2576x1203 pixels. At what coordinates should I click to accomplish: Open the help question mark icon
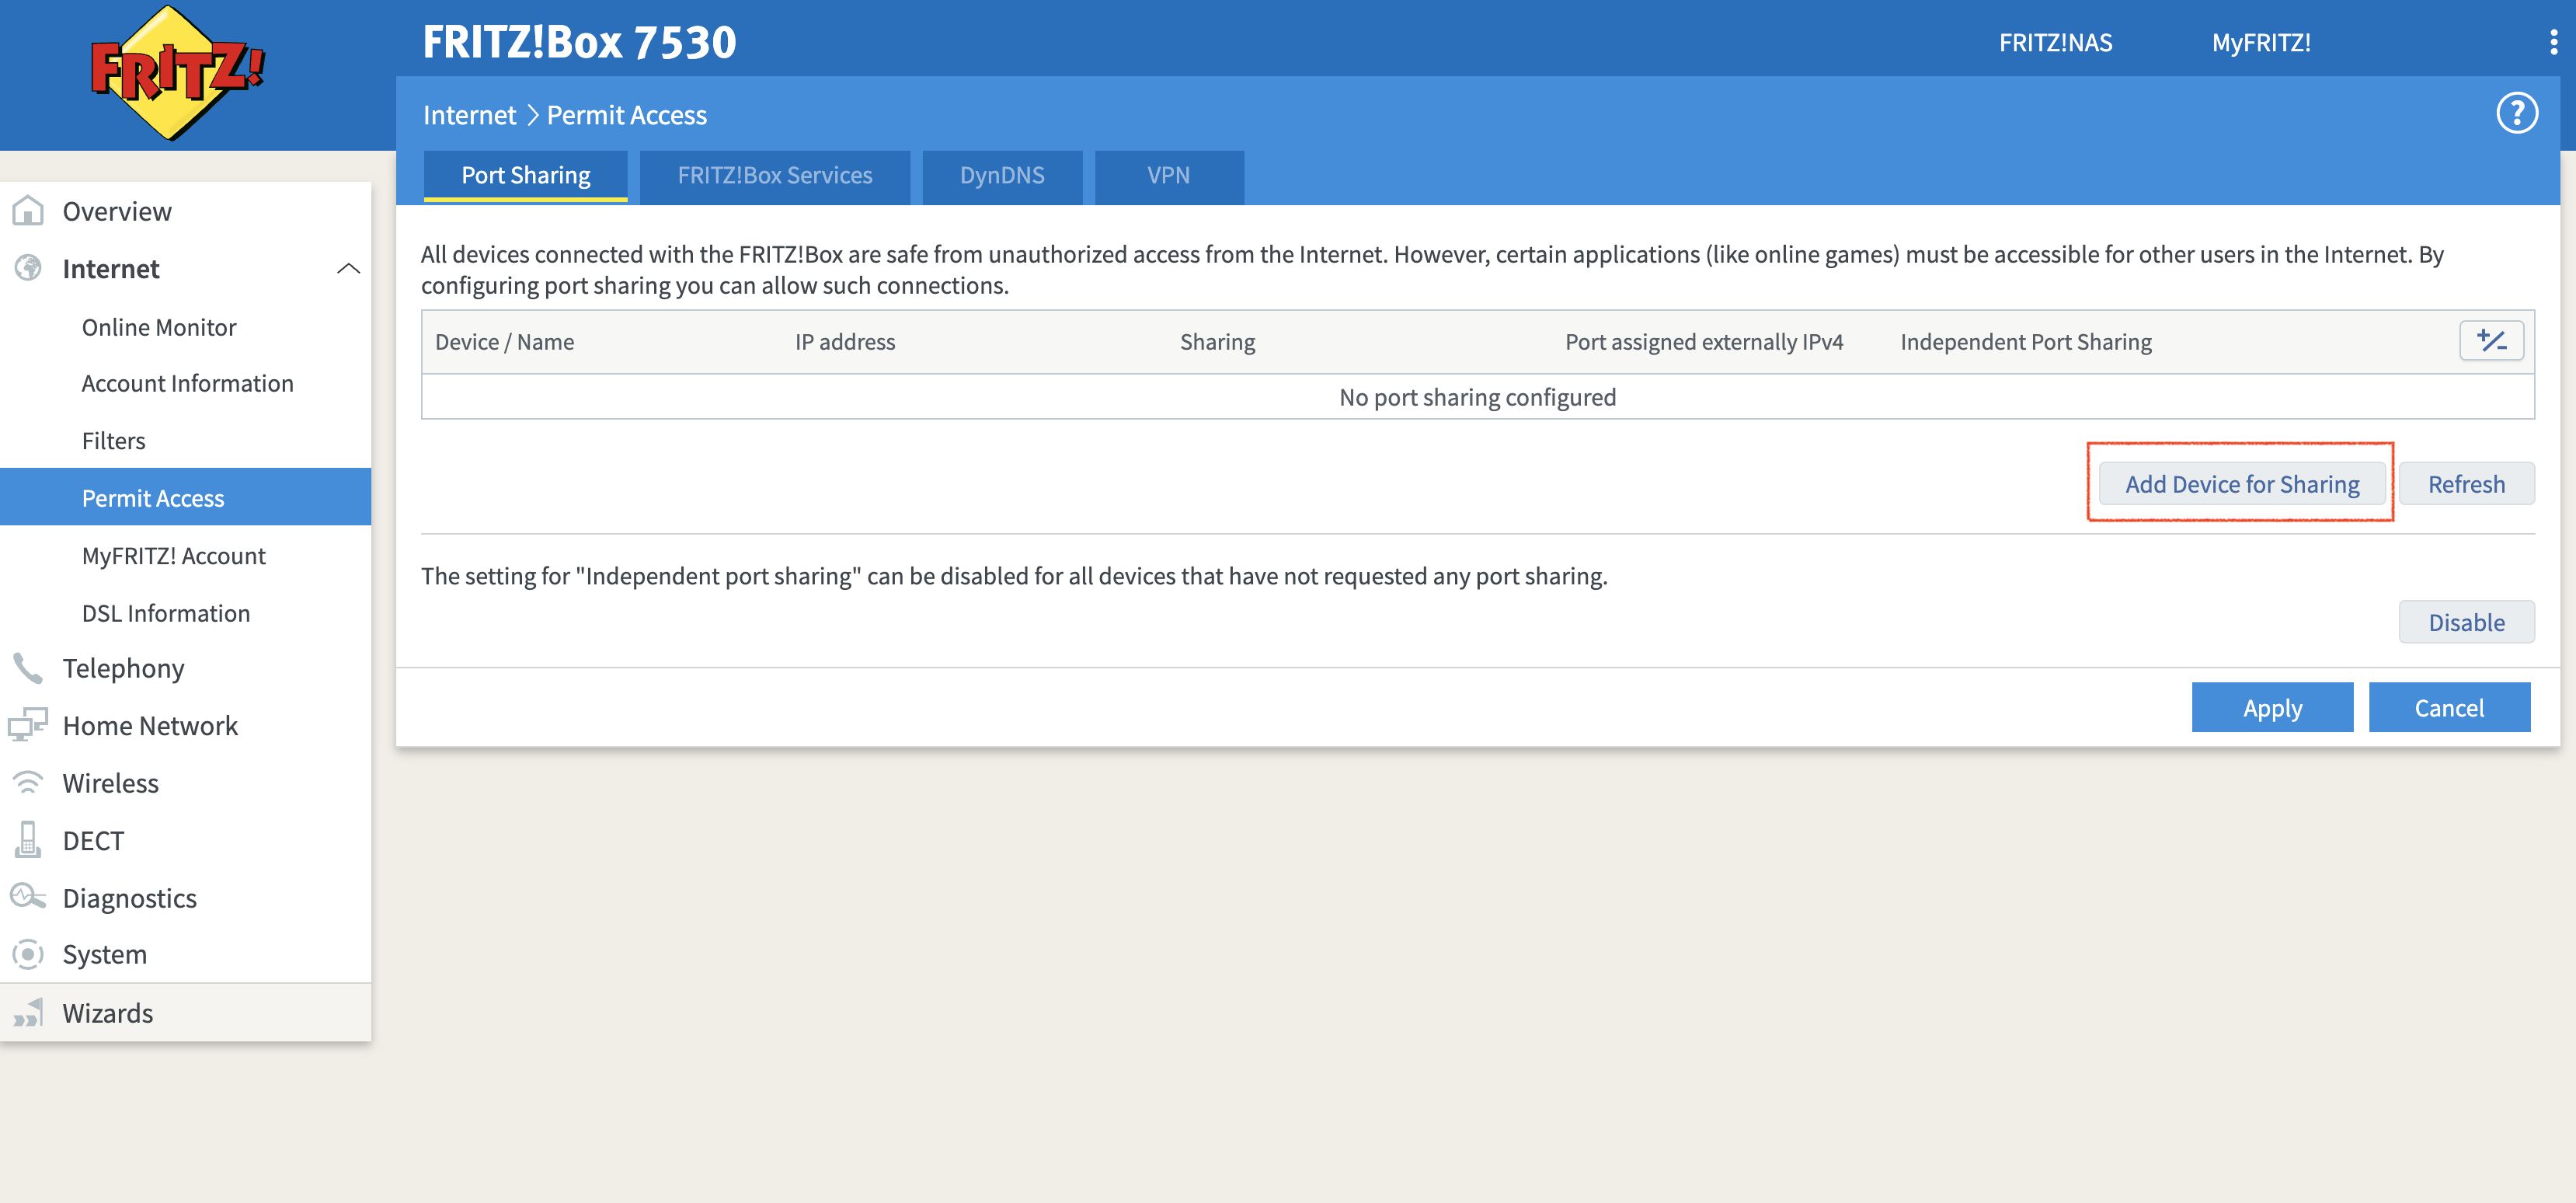click(2516, 113)
